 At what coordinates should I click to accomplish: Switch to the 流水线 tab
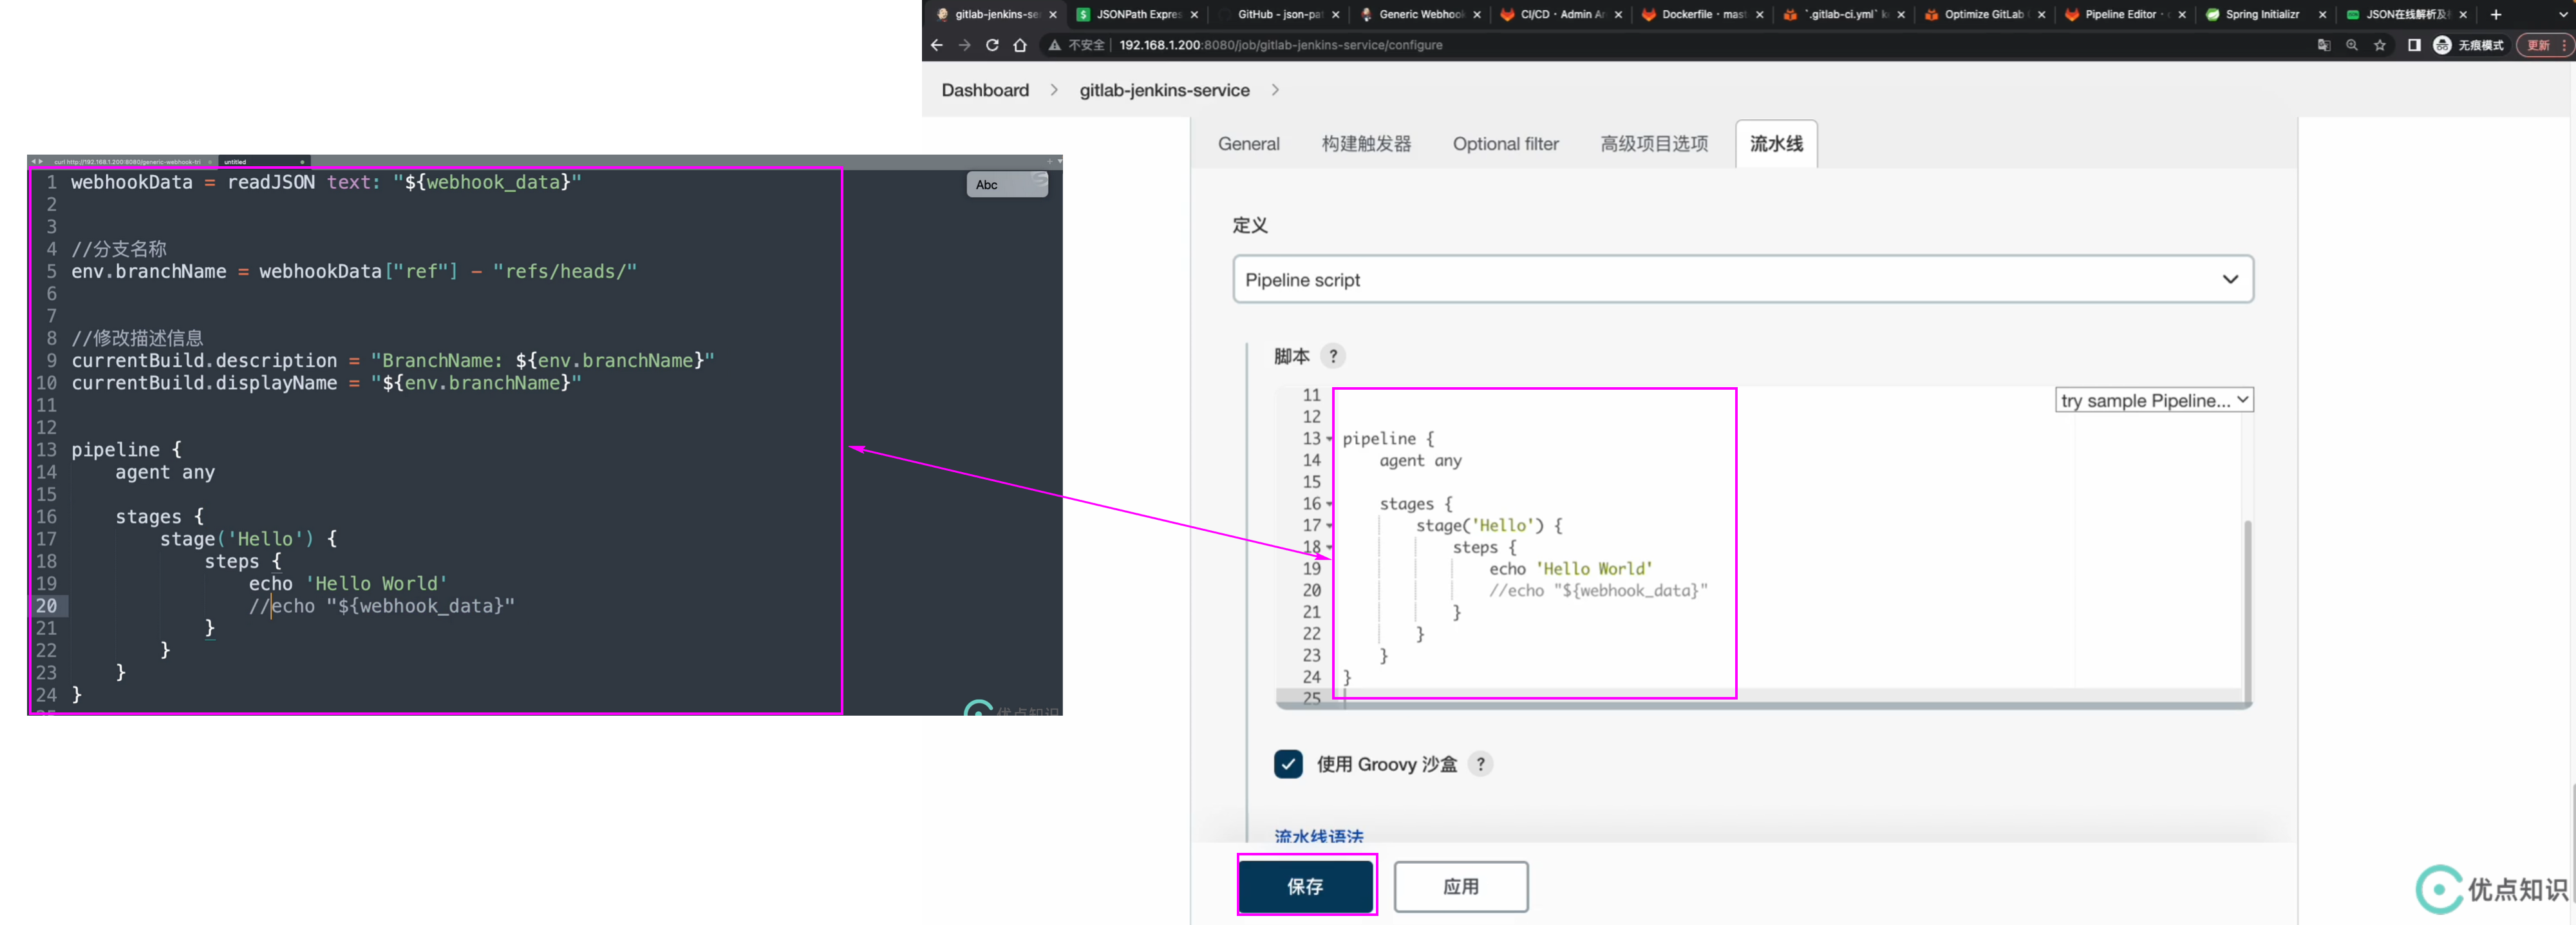pos(1776,144)
